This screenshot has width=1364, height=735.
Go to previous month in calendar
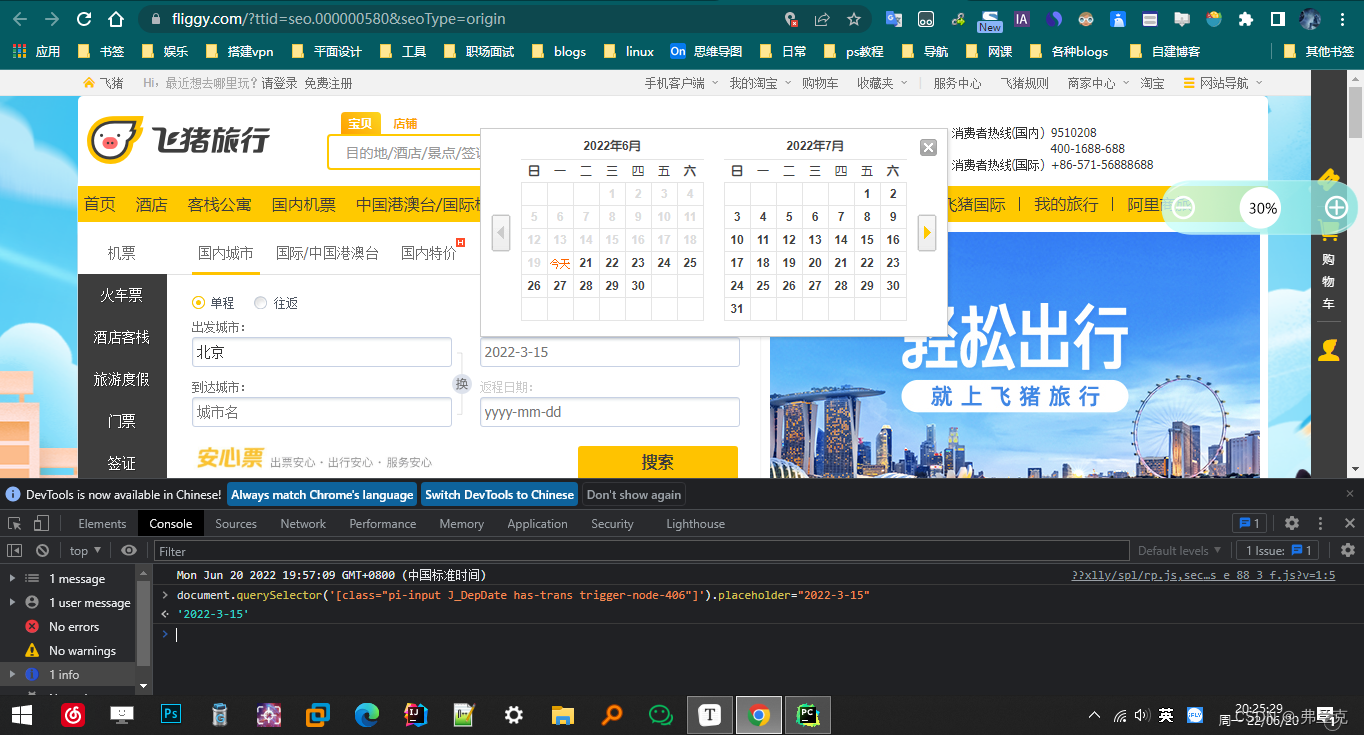click(502, 233)
